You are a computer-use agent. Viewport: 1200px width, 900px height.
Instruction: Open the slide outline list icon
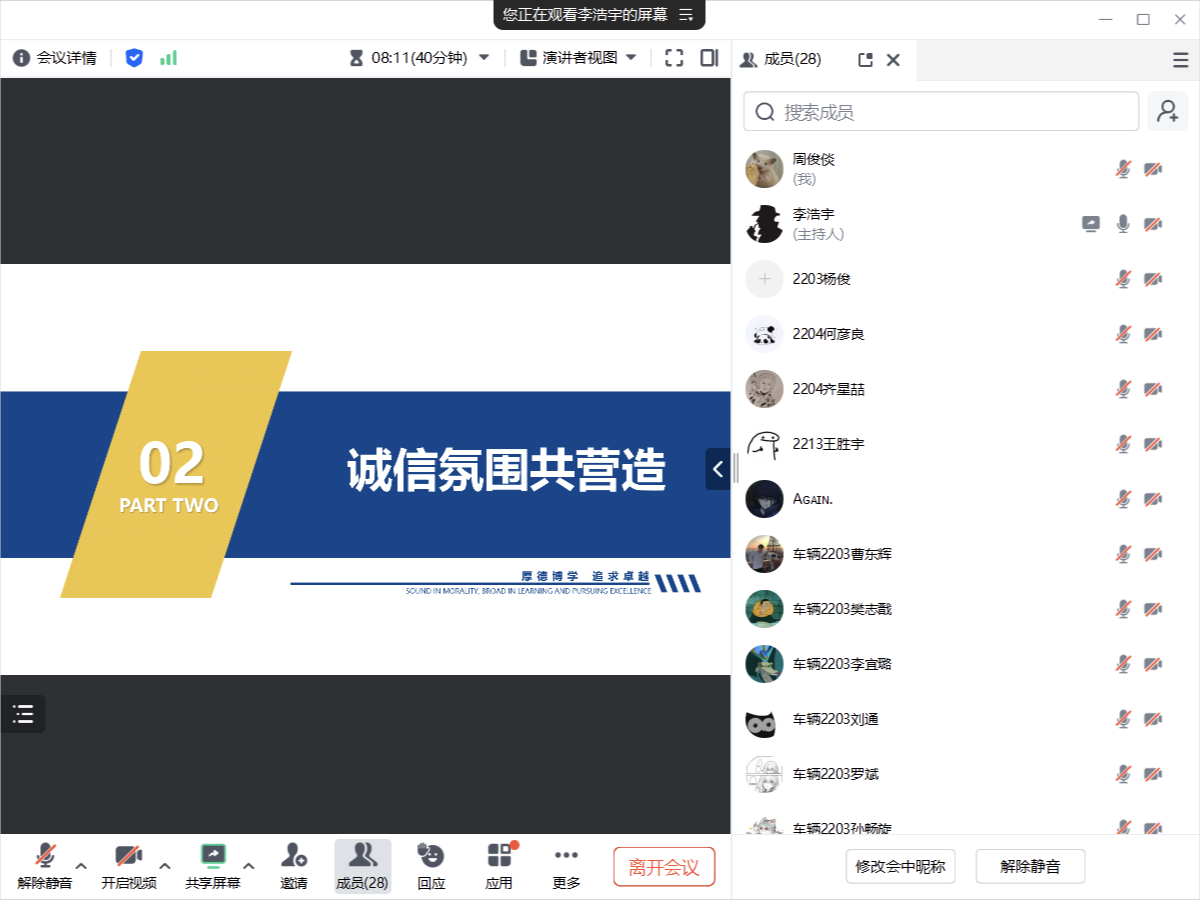pos(23,714)
